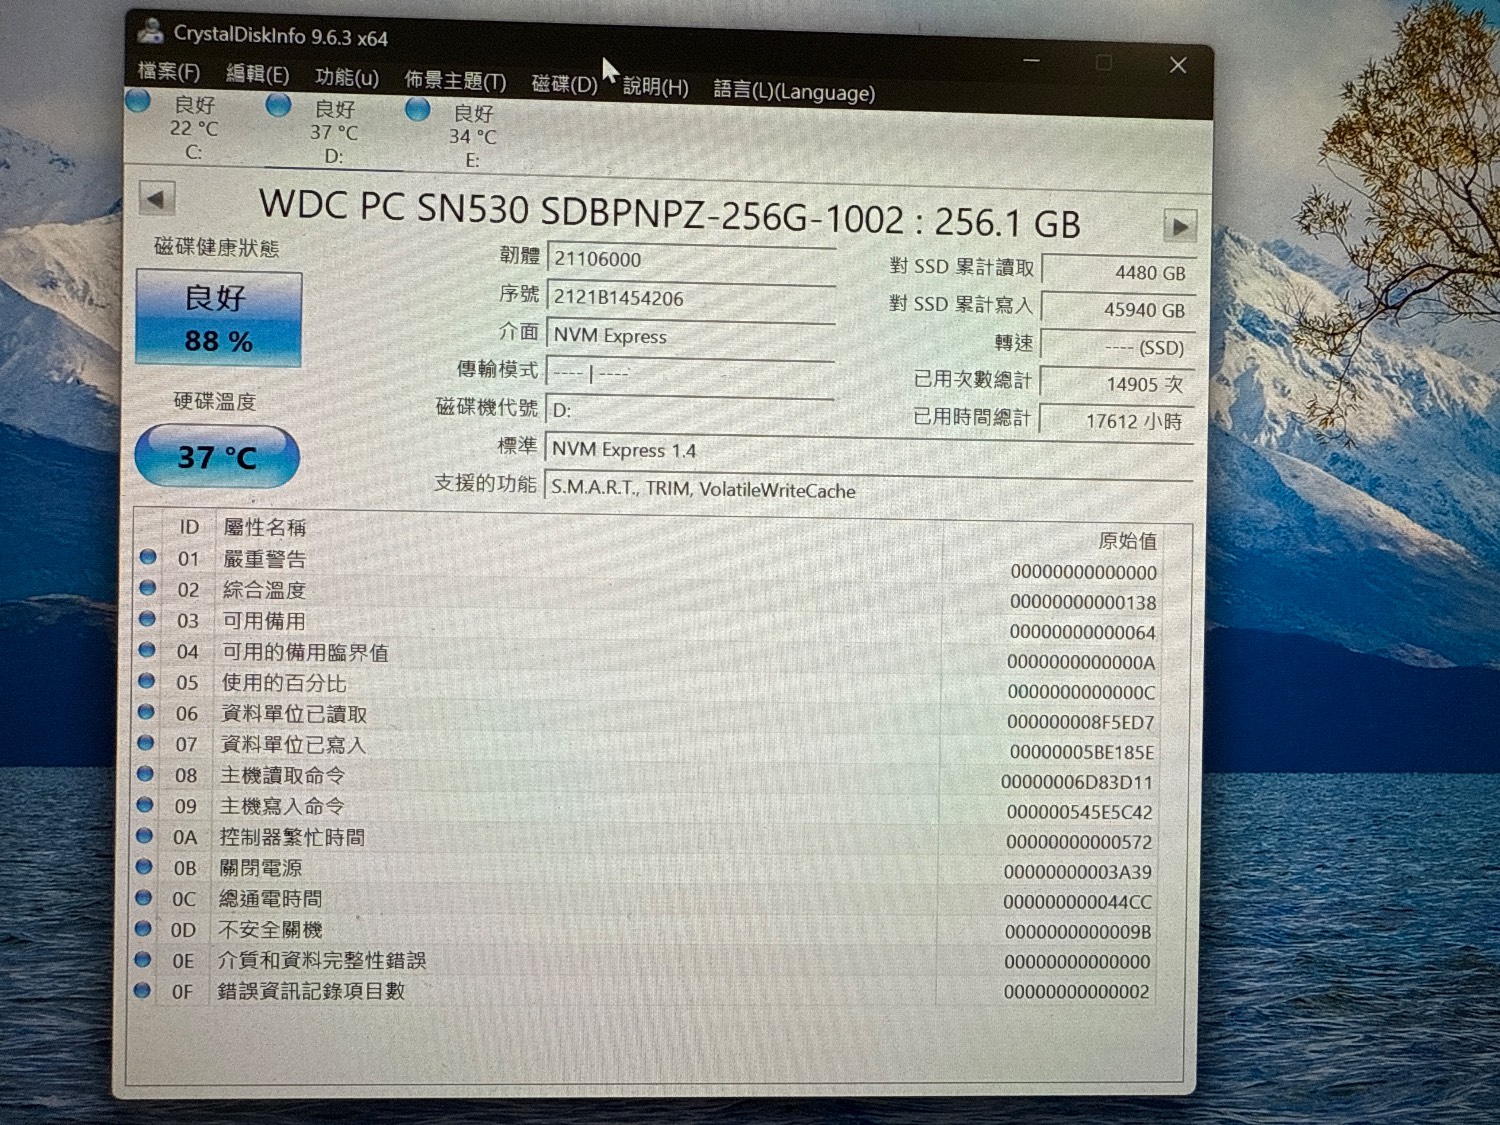The width and height of the screenshot is (1500, 1125).
Task: Click the disk model title WDC PC SN530
Action: (670, 213)
